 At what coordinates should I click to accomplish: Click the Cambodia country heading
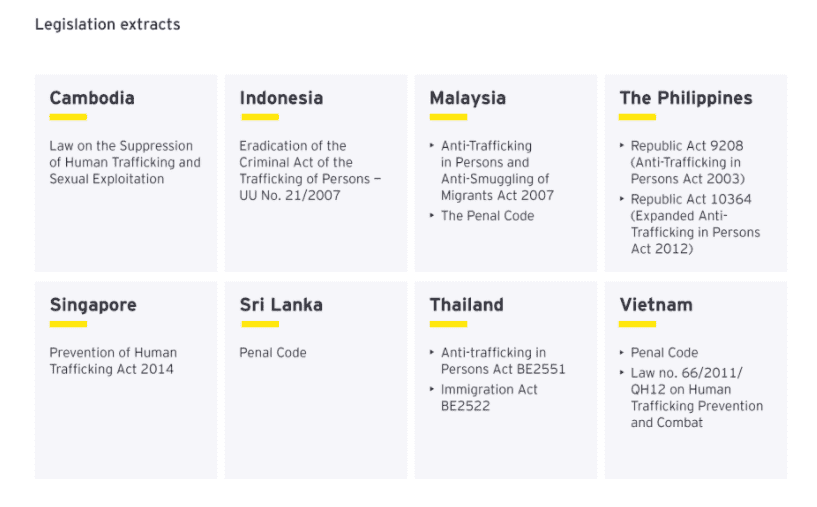(92, 98)
